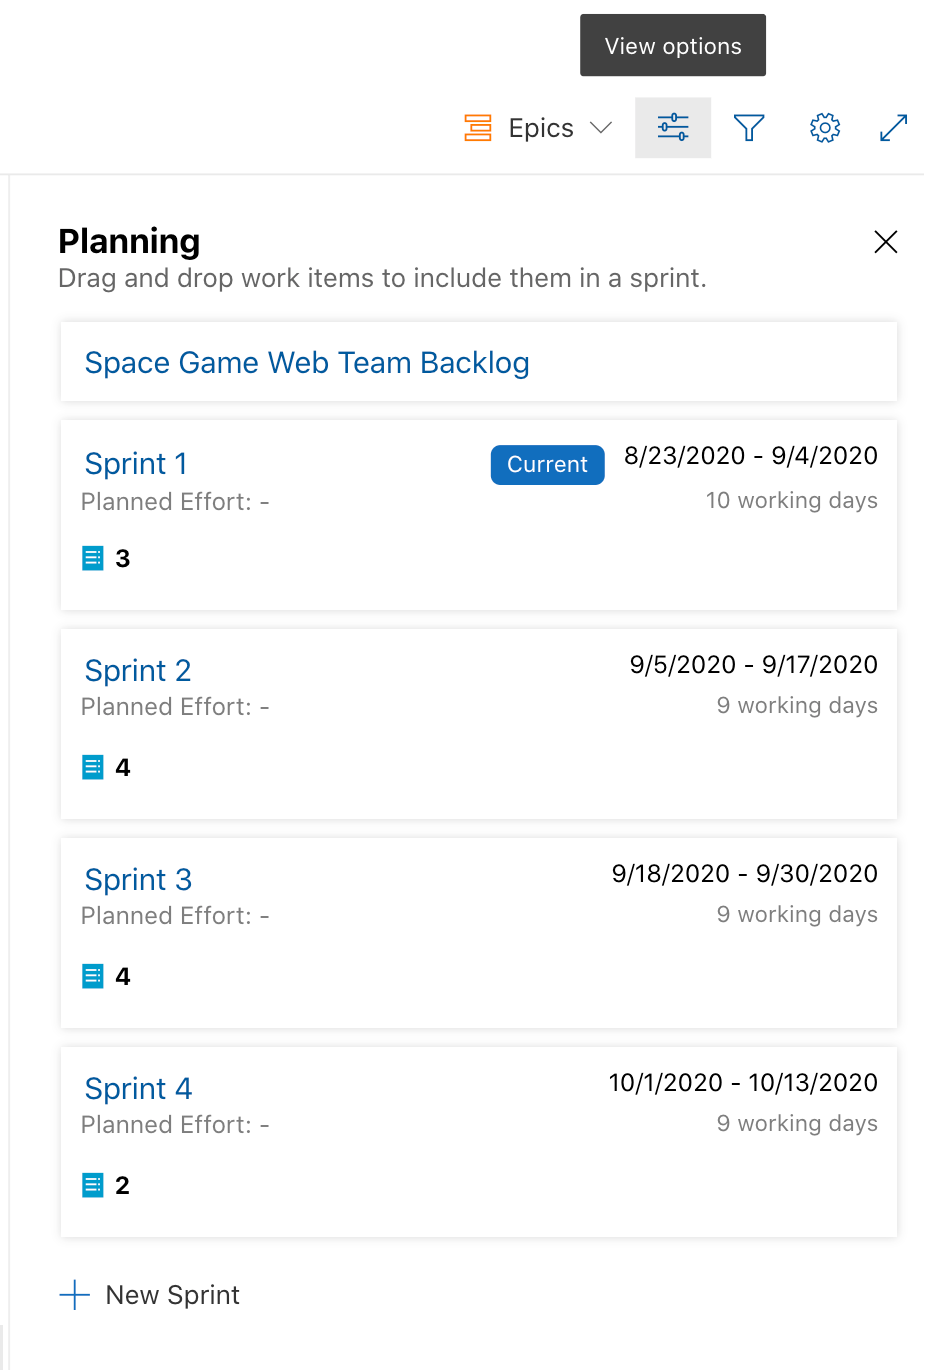Expand the Epics dropdown chevron
This screenshot has width=952, height=1370.
601,128
